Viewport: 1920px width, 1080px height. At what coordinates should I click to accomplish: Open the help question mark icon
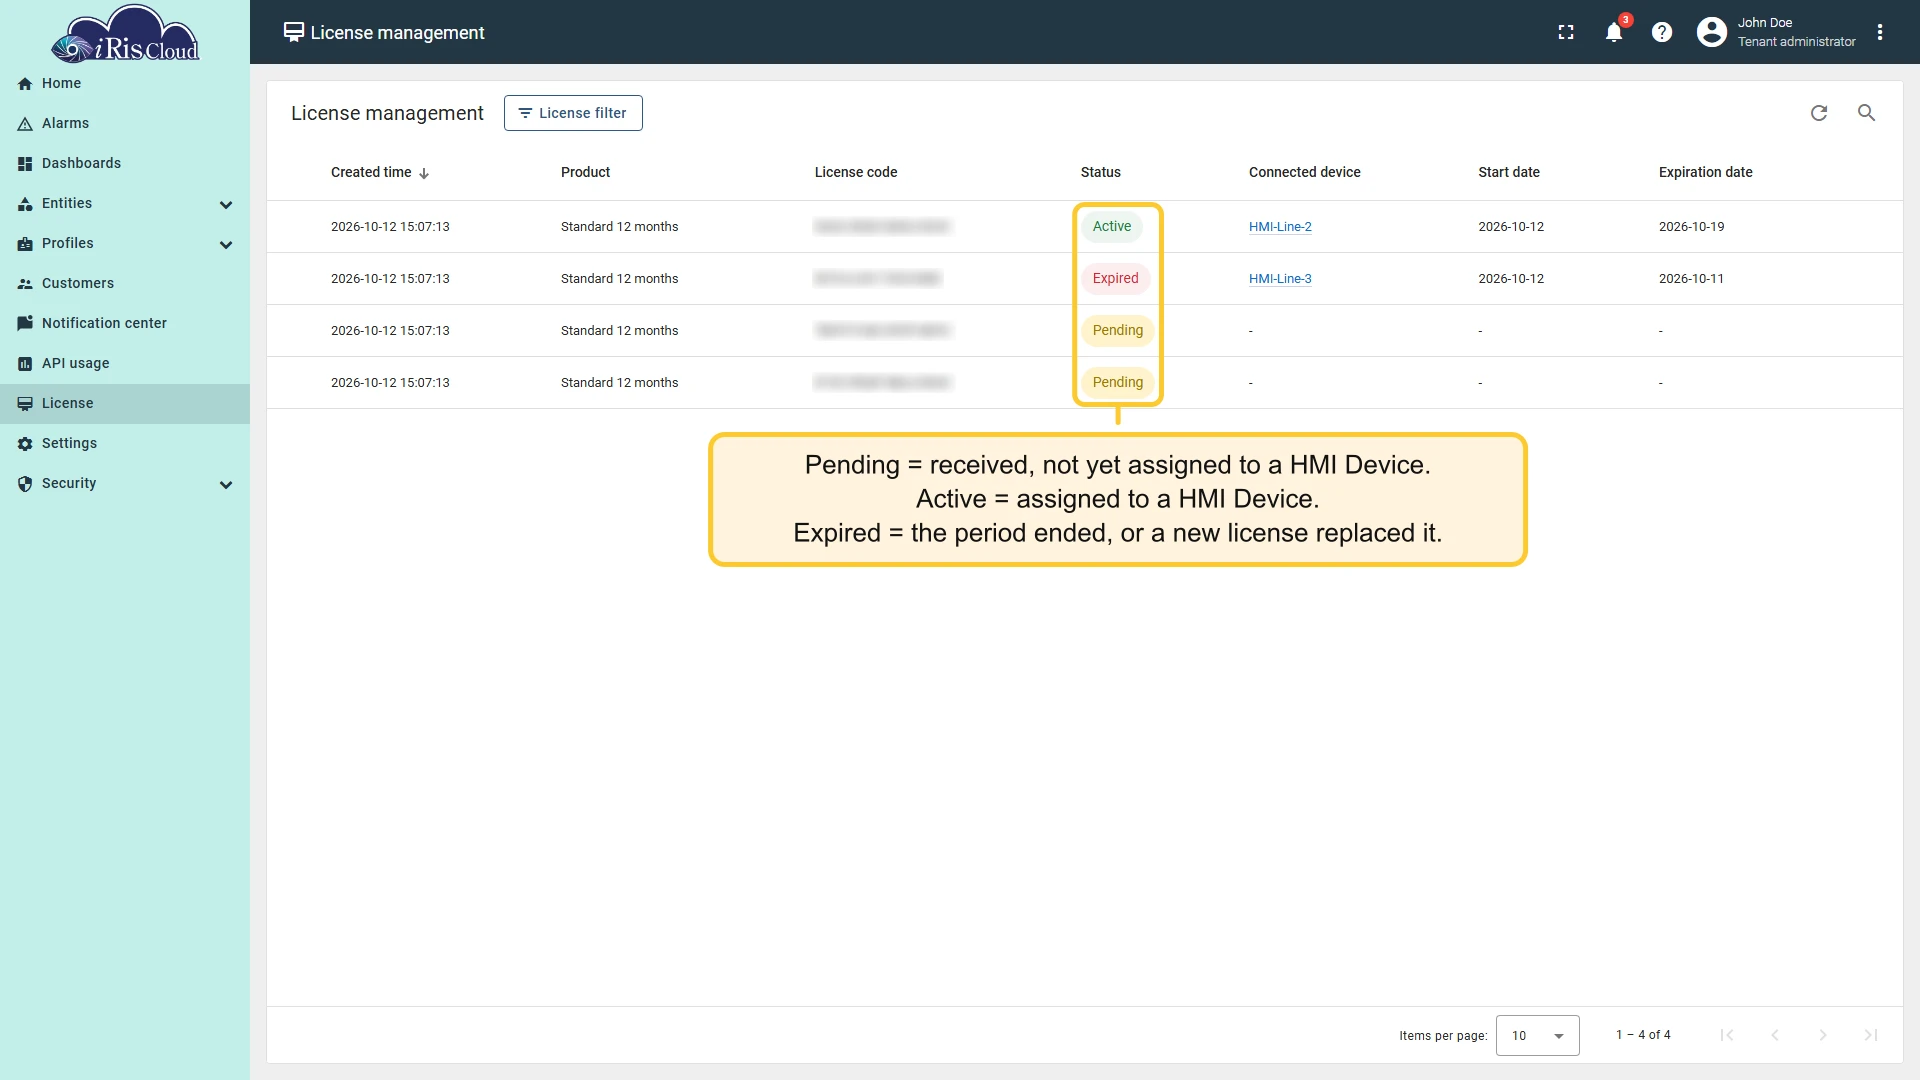[x=1662, y=32]
